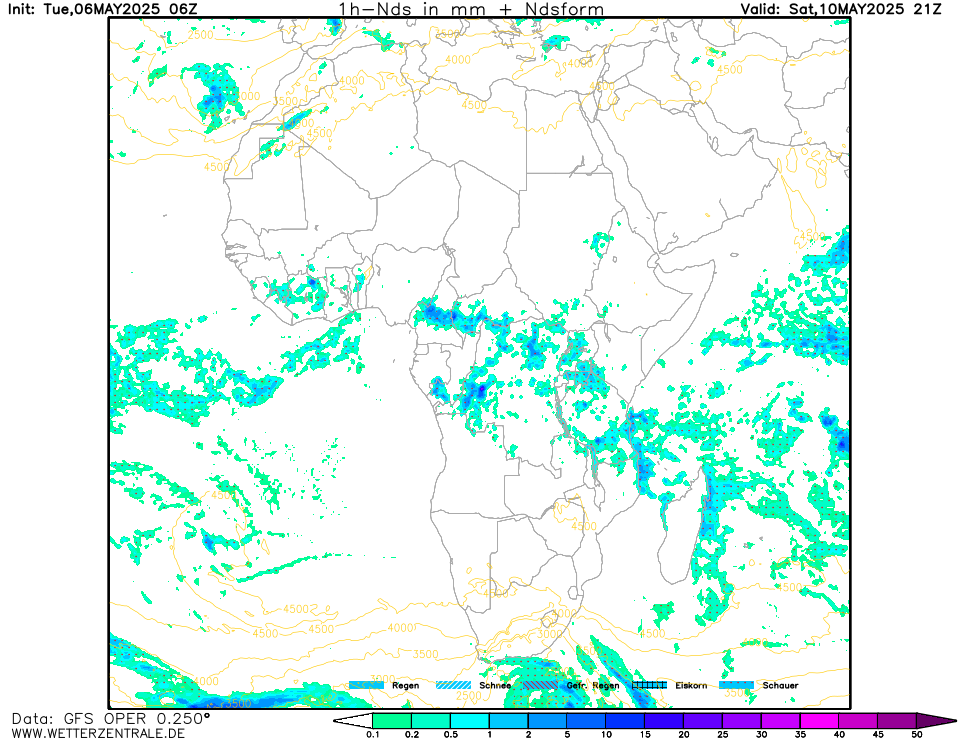This screenshot has height=741, width=959.
Task: Pick the colorbar segment between 40 and 45
Action: point(858,721)
